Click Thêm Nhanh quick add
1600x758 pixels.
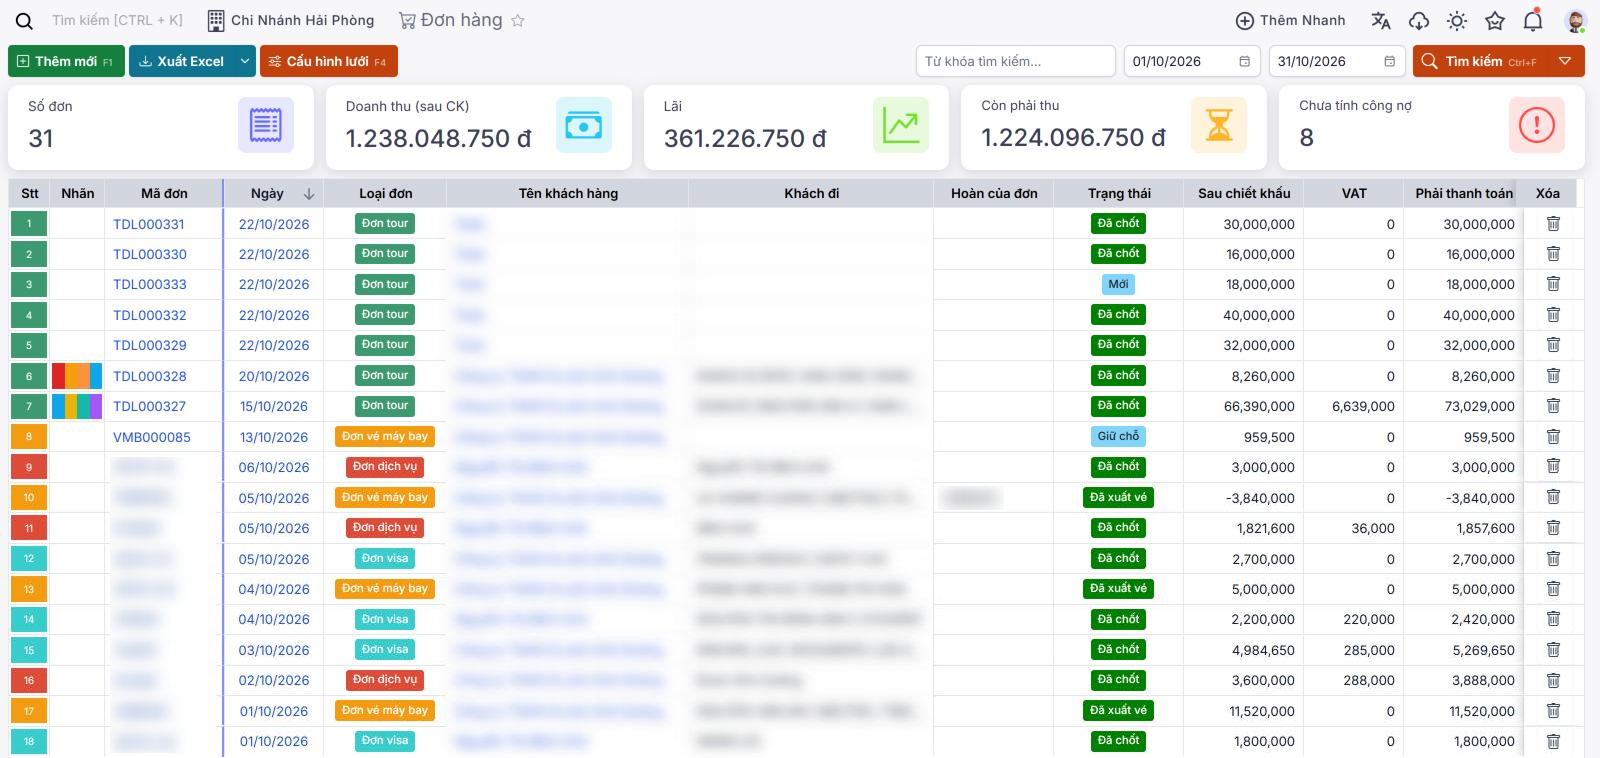tap(1291, 21)
